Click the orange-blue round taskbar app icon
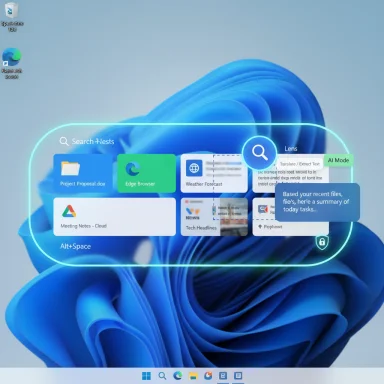The image size is (384, 384). [x=208, y=376]
